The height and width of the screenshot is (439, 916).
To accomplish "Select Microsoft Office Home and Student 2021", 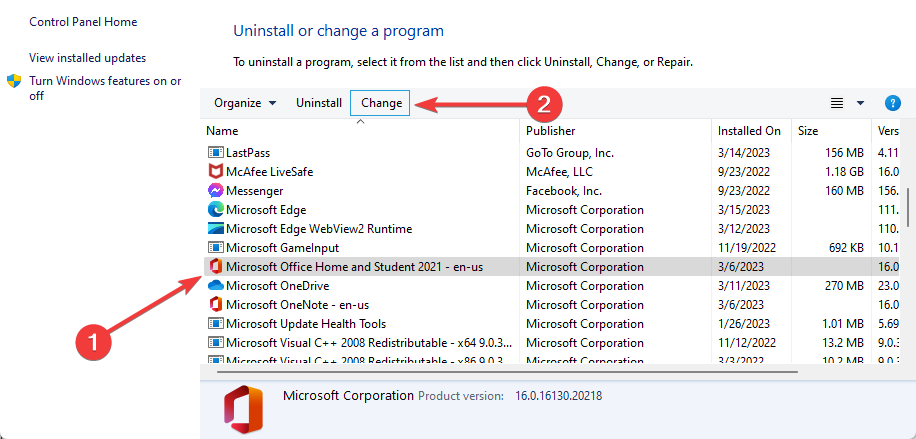I will [355, 267].
